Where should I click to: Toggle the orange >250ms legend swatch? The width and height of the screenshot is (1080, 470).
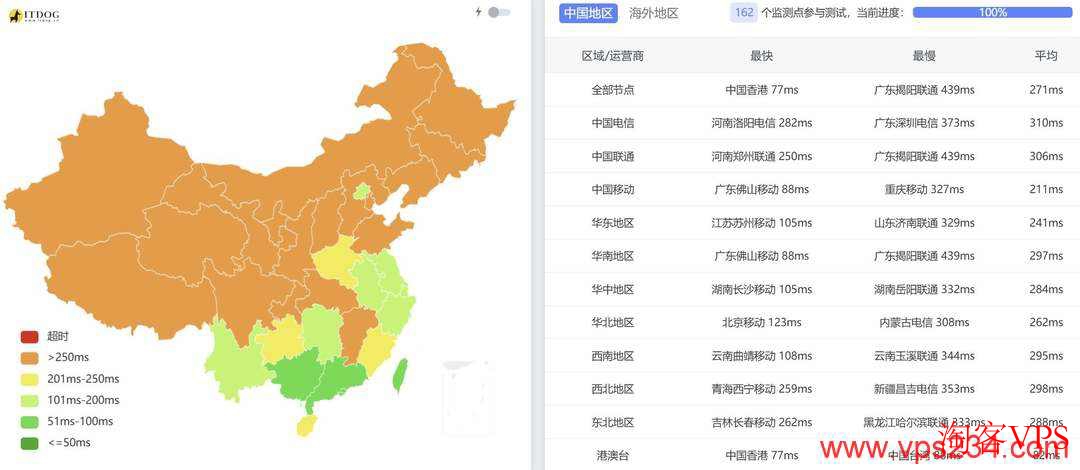coord(29,357)
